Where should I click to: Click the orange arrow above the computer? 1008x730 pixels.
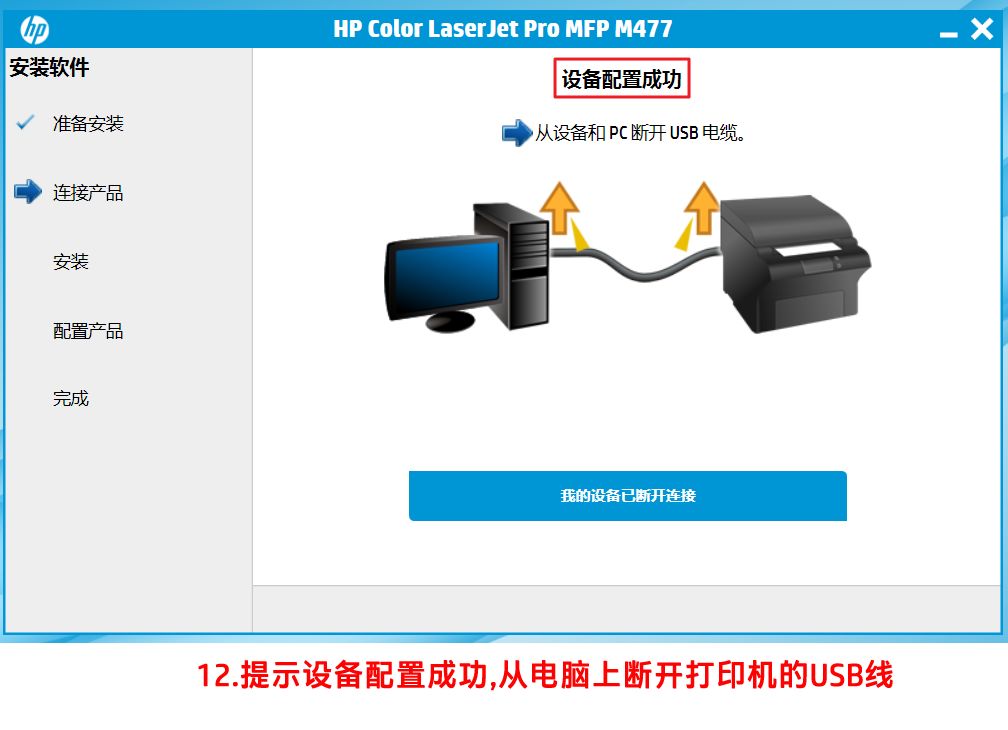(x=559, y=208)
